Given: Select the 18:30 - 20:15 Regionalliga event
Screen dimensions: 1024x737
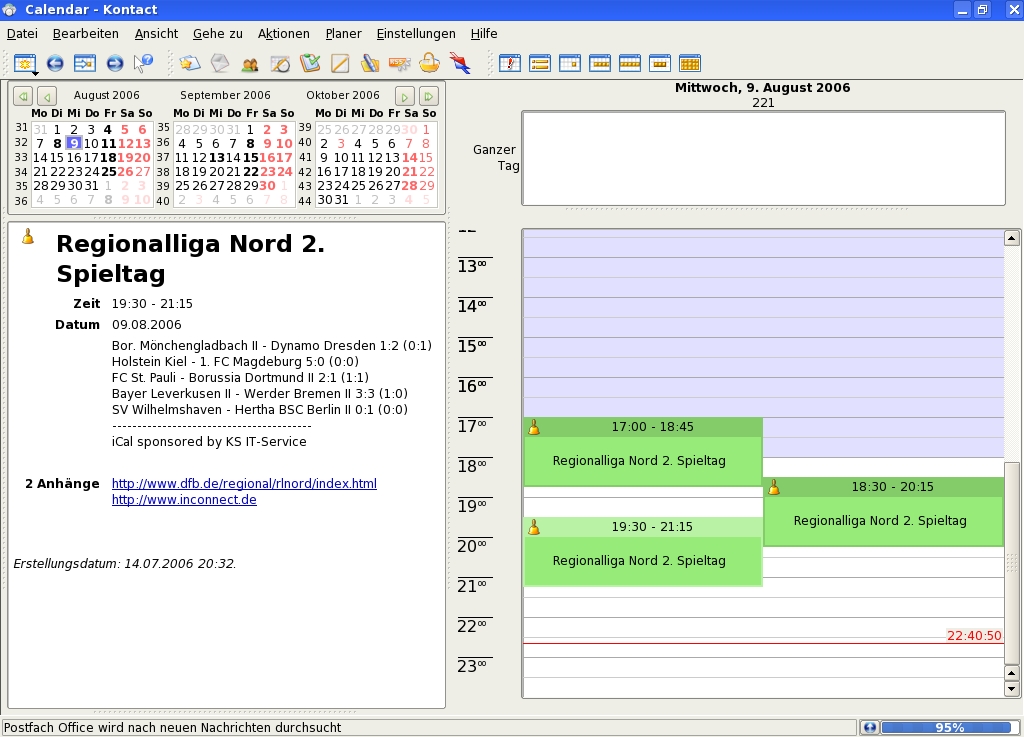Looking at the screenshot, I should pyautogui.click(x=883, y=512).
